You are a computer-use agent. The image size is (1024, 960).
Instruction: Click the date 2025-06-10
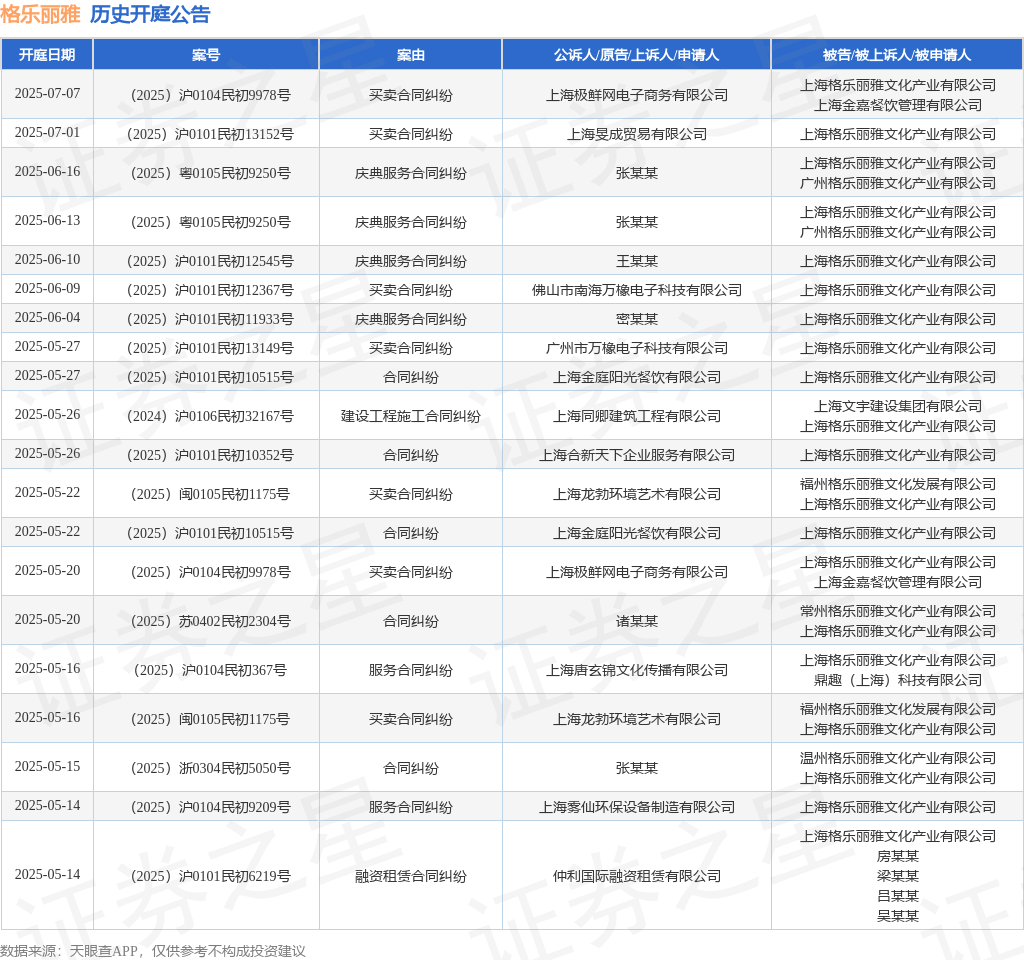[47, 259]
